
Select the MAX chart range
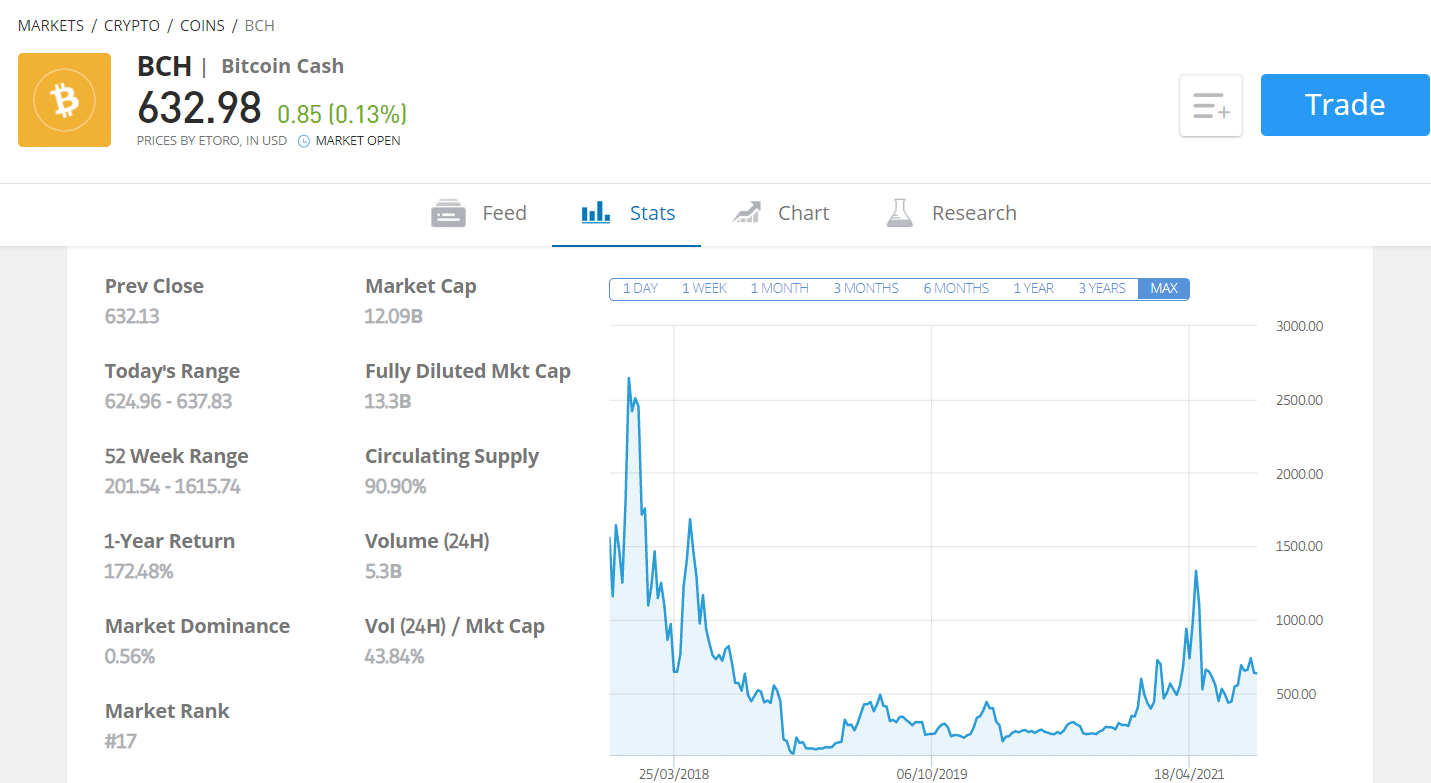[x=1164, y=288]
